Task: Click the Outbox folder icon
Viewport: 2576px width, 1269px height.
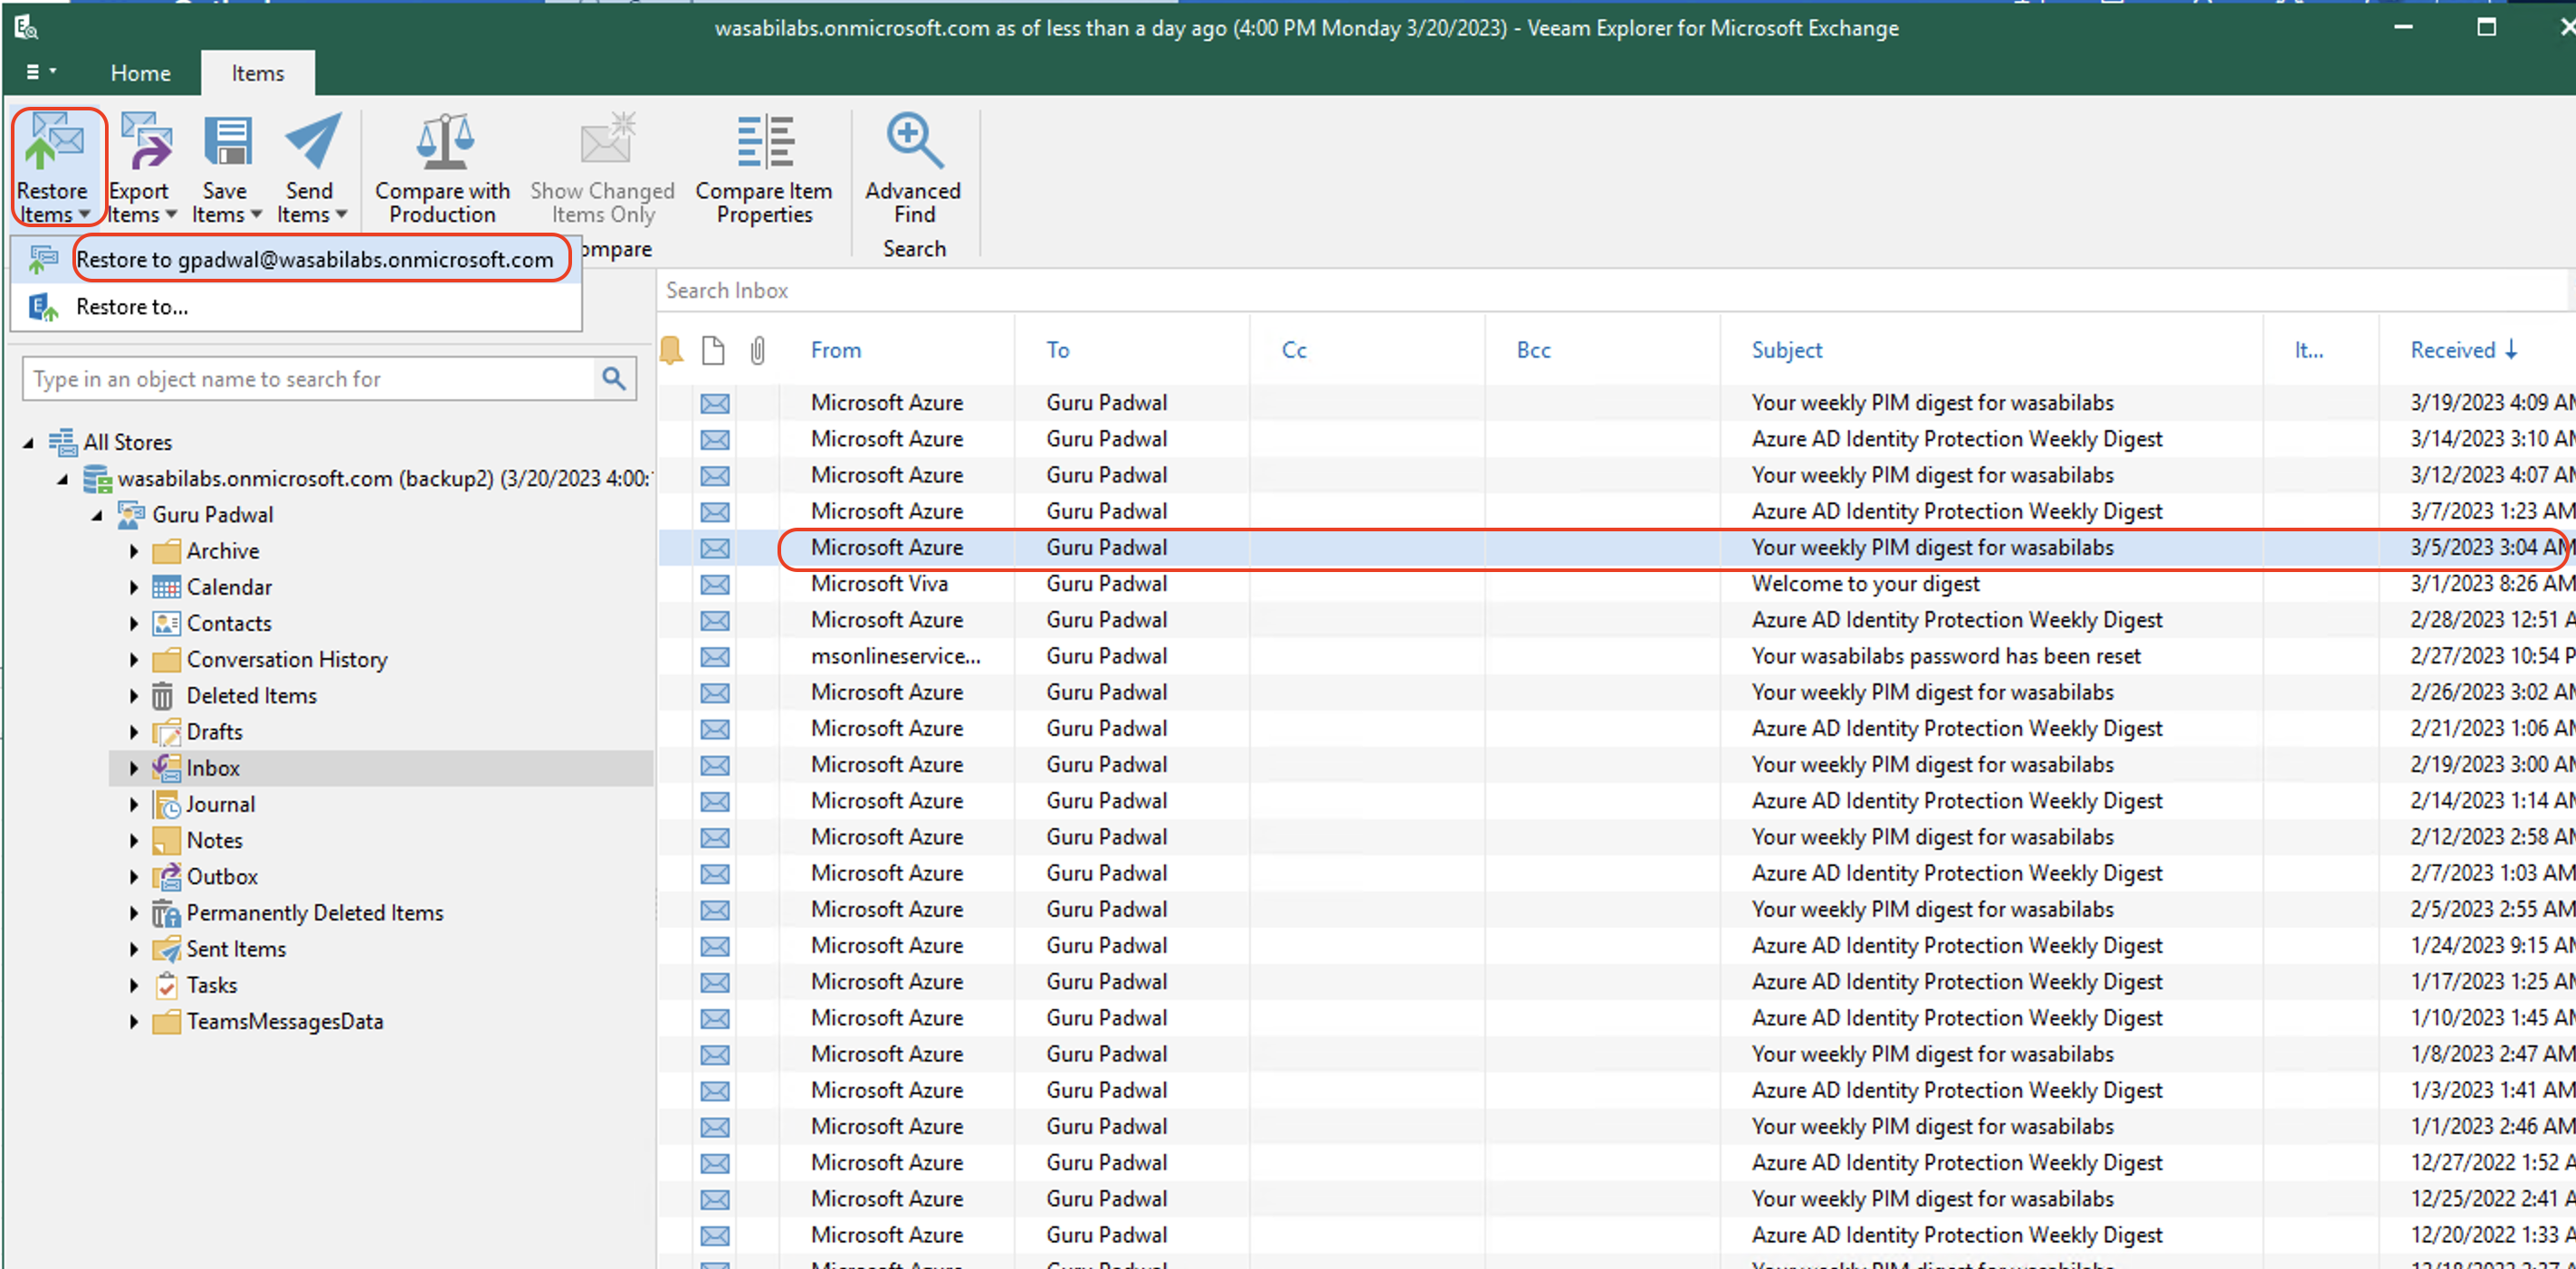Action: [166, 876]
